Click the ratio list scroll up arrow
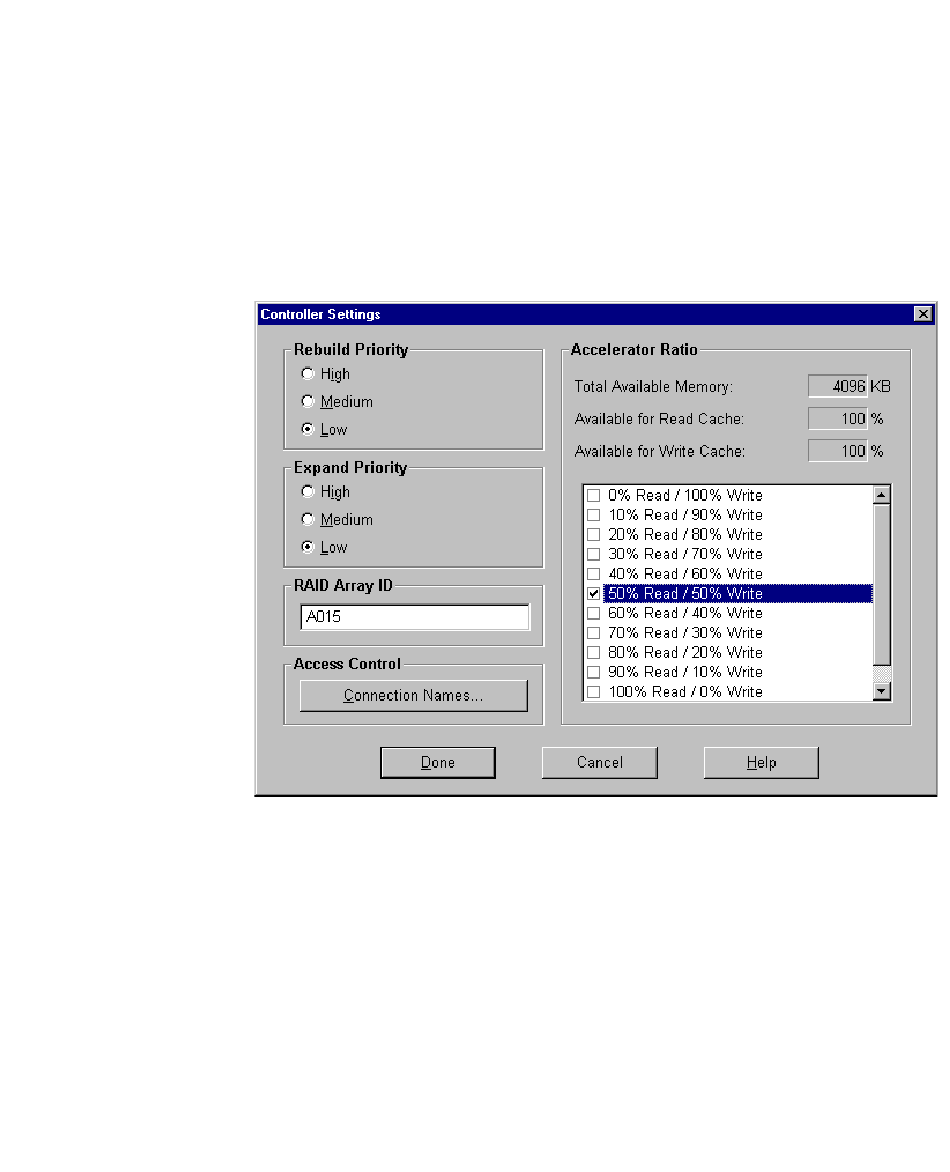This screenshot has width=950, height=1172. pyautogui.click(x=881, y=495)
